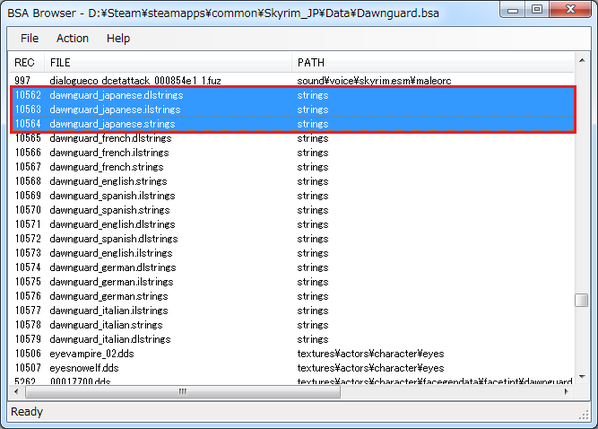The height and width of the screenshot is (429, 598).
Task: Sort list by REC column header
Action: 26,62
